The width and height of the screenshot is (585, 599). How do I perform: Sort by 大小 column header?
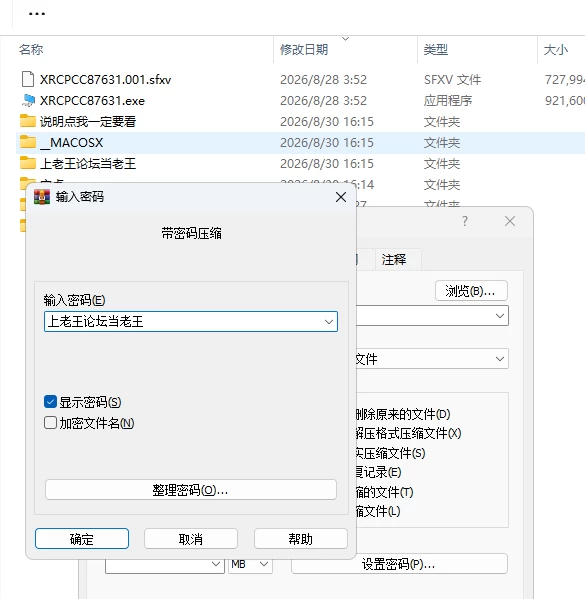tap(556, 49)
